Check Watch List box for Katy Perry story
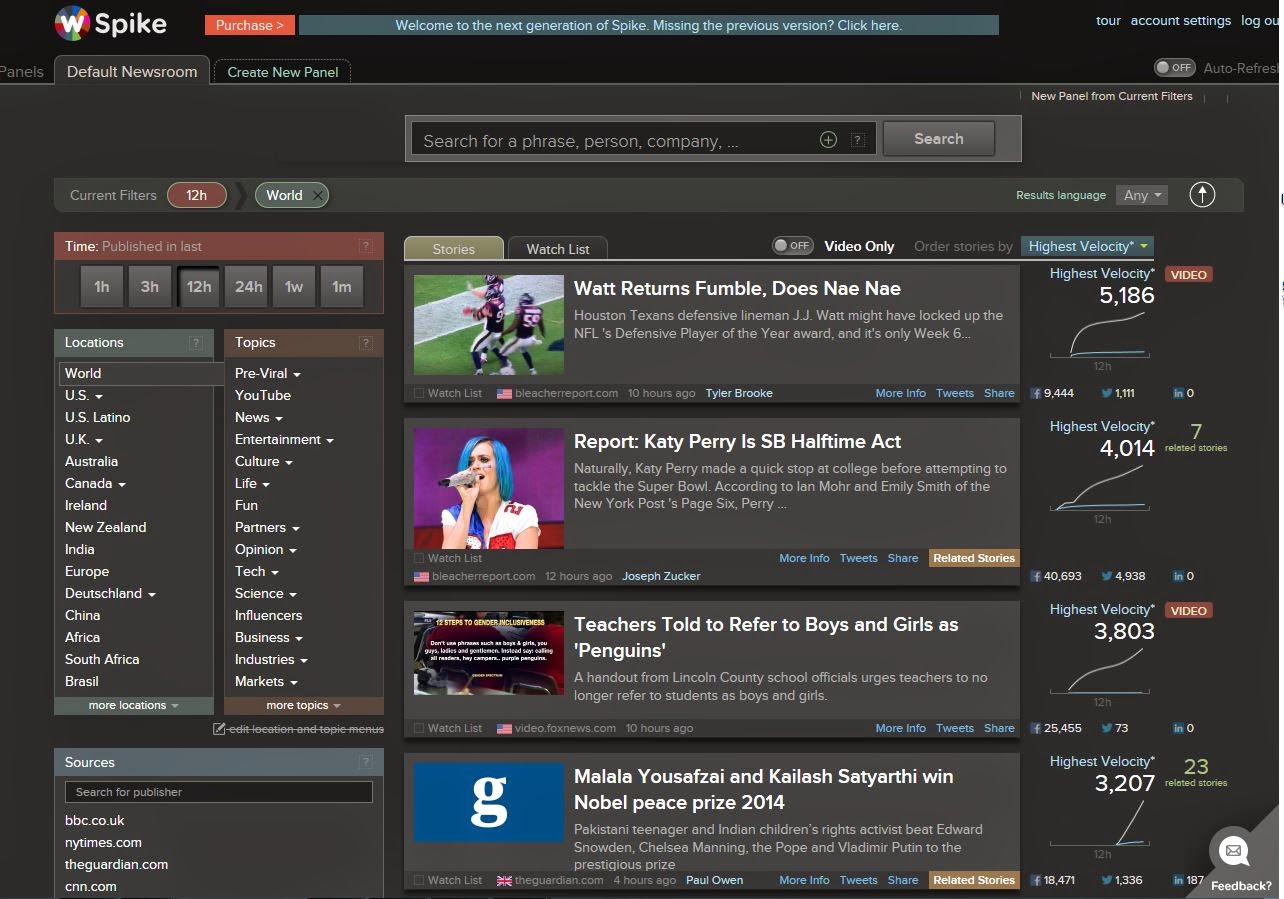The width and height of the screenshot is (1284, 899). coord(419,558)
